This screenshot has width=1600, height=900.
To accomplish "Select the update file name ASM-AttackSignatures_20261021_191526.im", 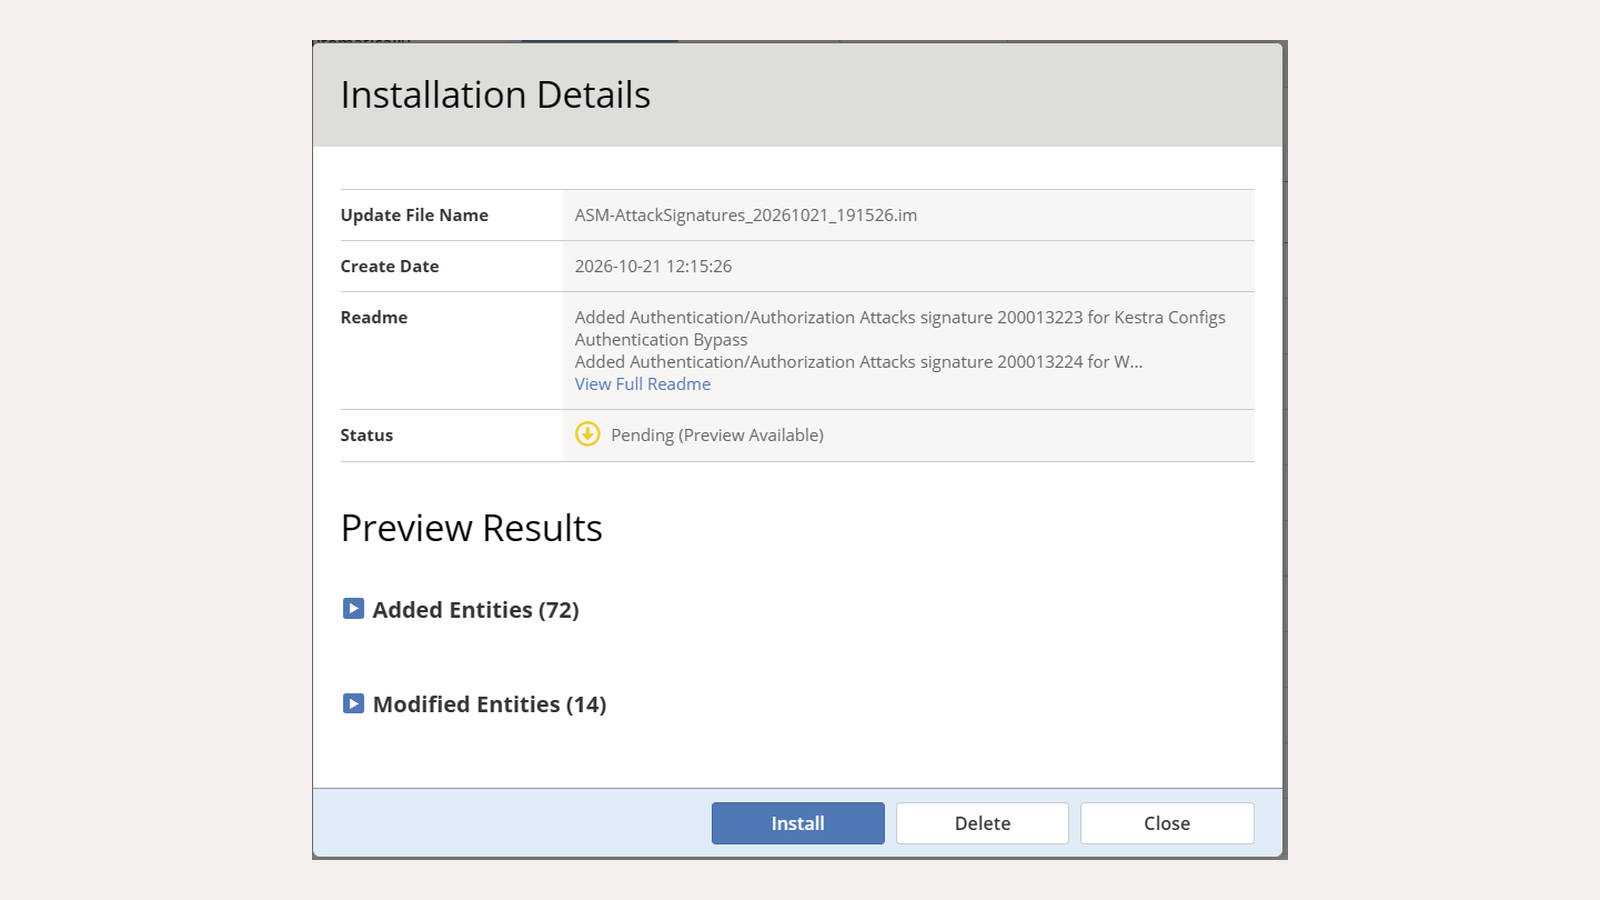I will [x=746, y=215].
